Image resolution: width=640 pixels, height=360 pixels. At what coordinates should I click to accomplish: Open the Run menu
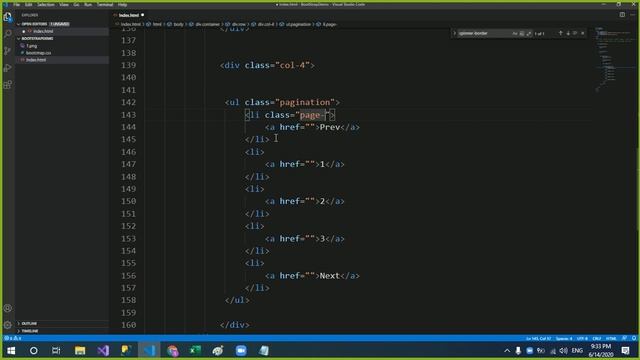point(88,4)
